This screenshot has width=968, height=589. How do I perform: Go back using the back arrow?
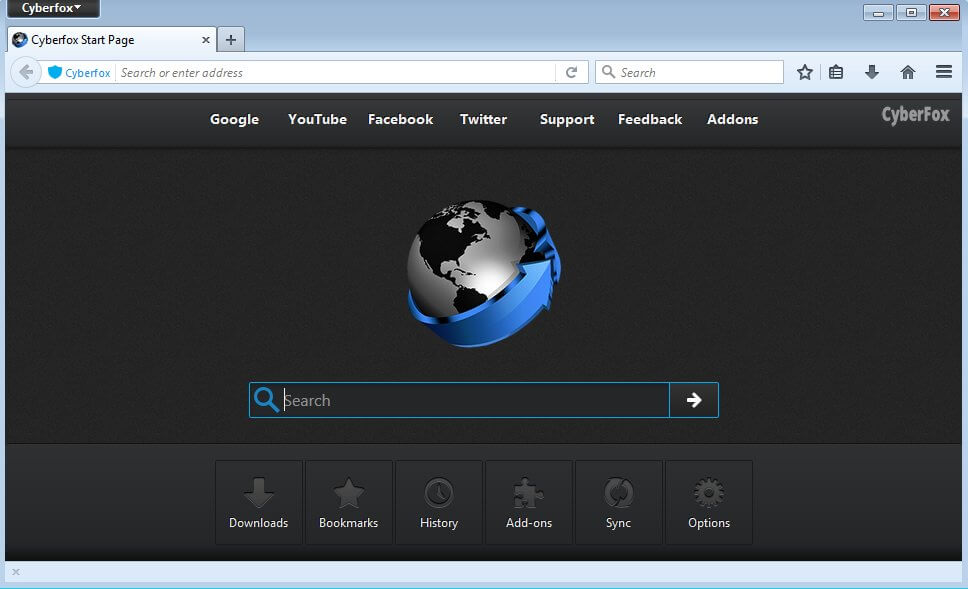click(26, 72)
